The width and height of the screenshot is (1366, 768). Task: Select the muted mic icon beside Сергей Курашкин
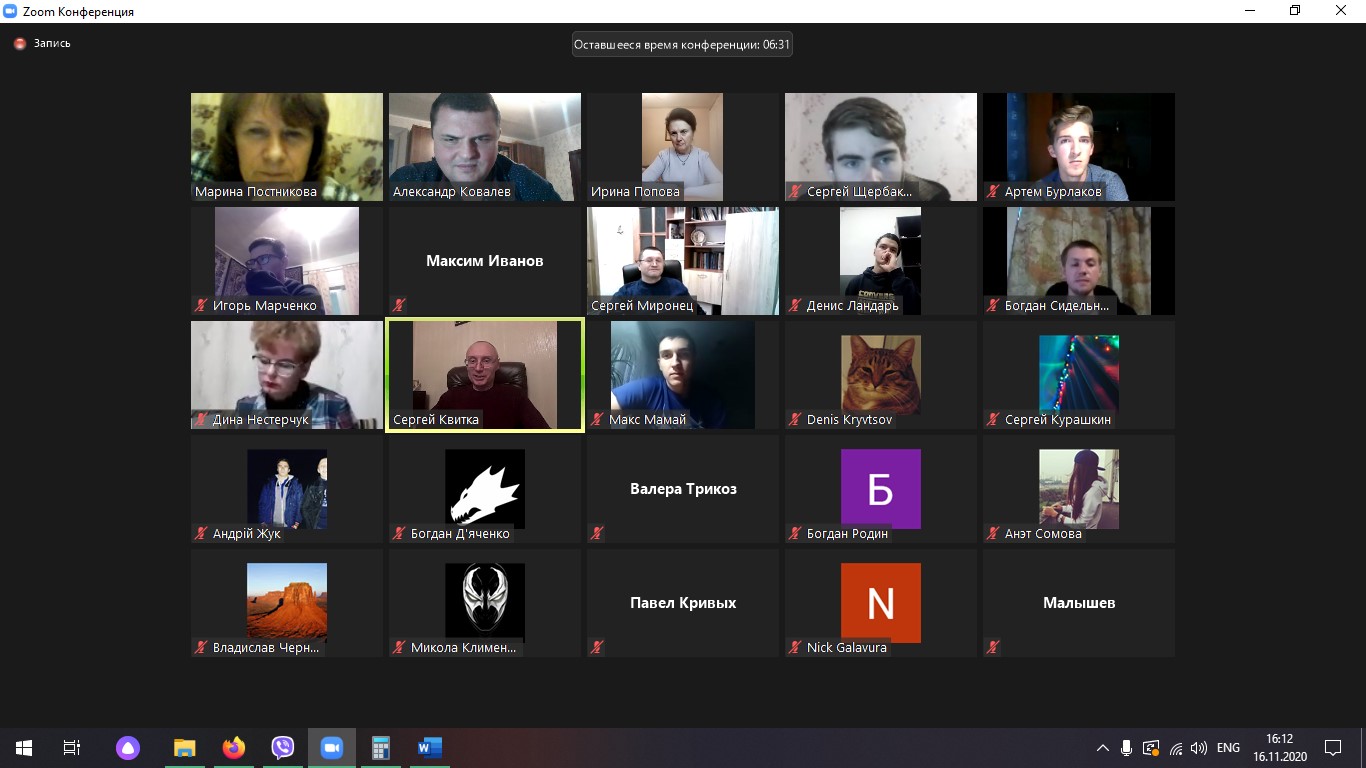[x=994, y=420]
